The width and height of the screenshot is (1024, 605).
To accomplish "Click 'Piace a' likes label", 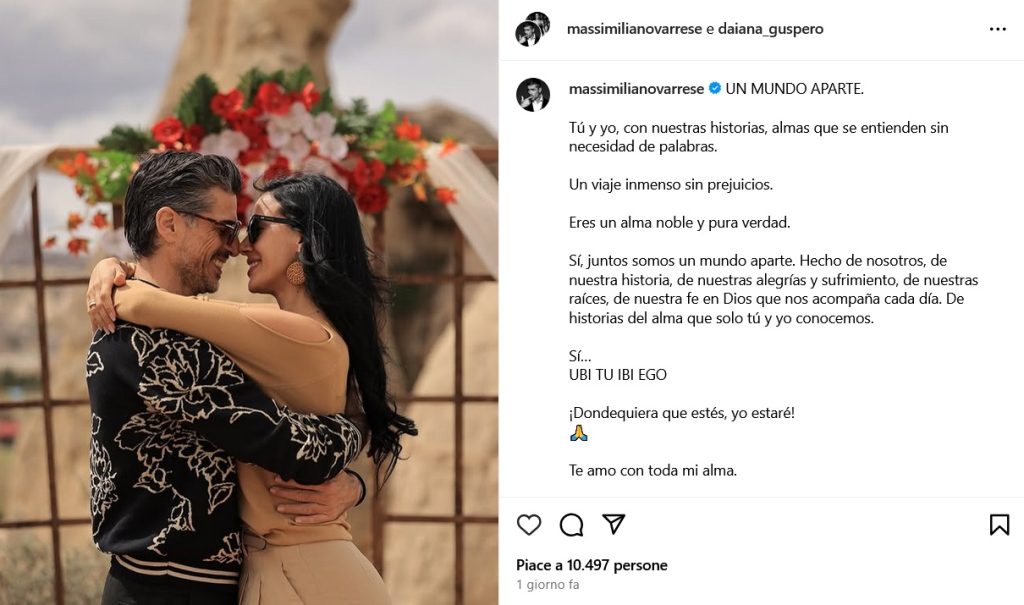I will tap(539, 565).
